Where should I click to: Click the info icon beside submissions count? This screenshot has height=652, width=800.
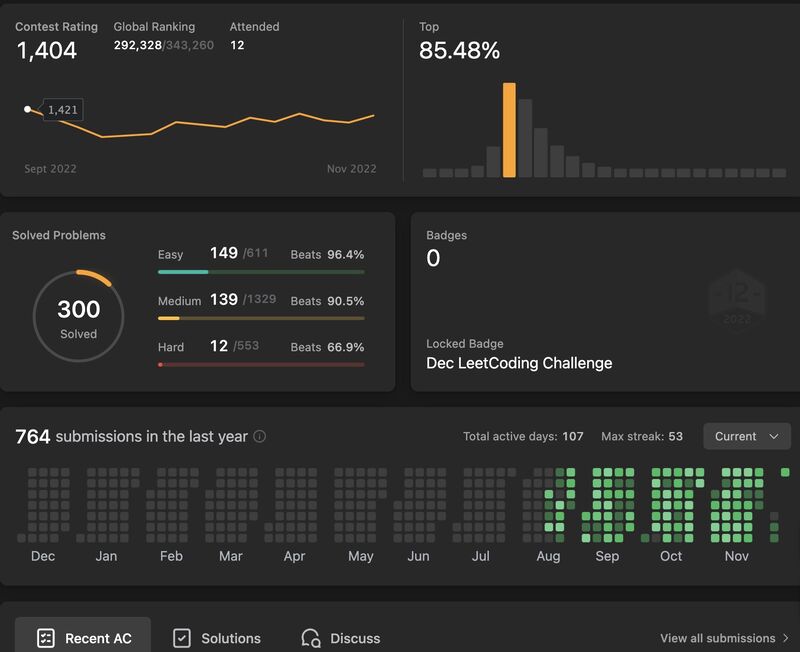(260, 437)
